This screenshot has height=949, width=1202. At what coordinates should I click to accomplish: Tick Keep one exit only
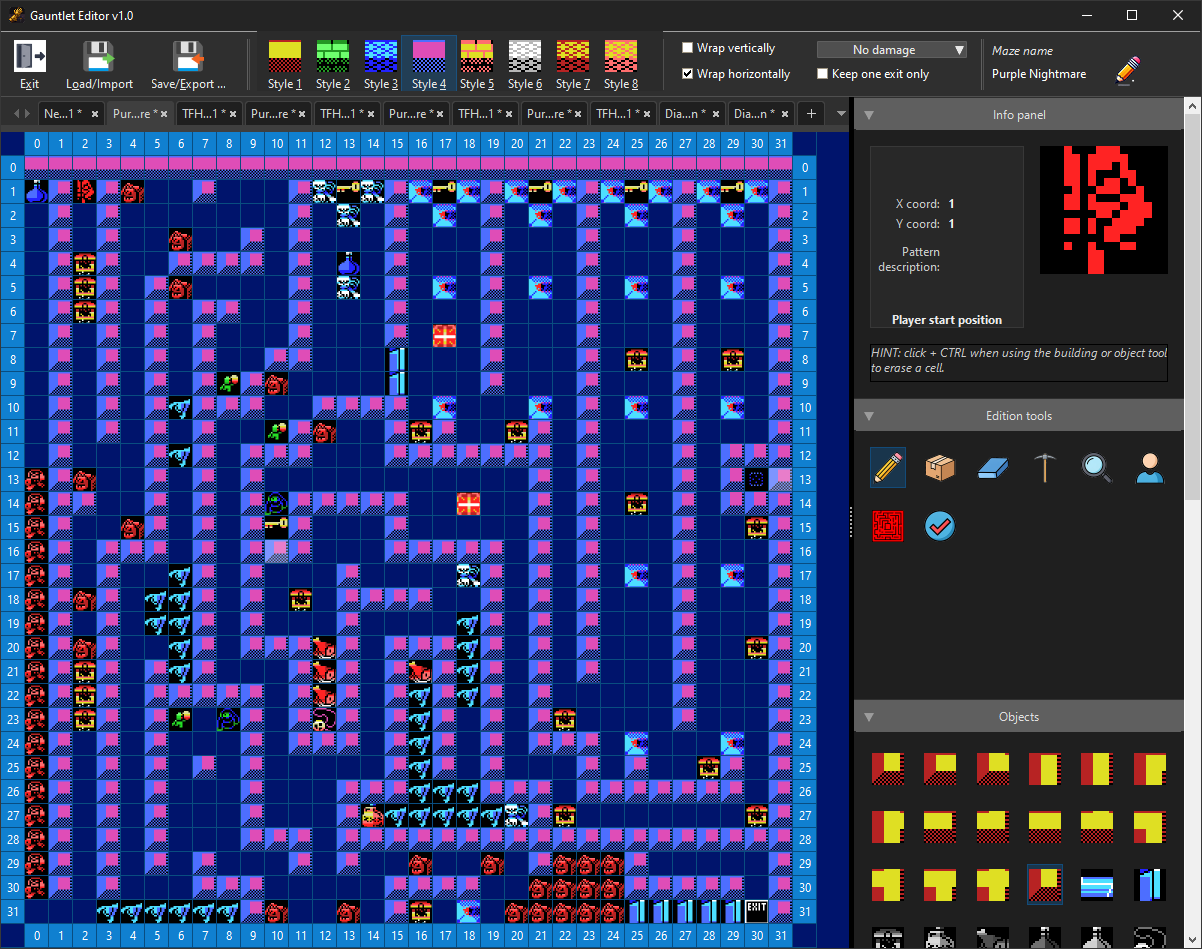(x=822, y=74)
